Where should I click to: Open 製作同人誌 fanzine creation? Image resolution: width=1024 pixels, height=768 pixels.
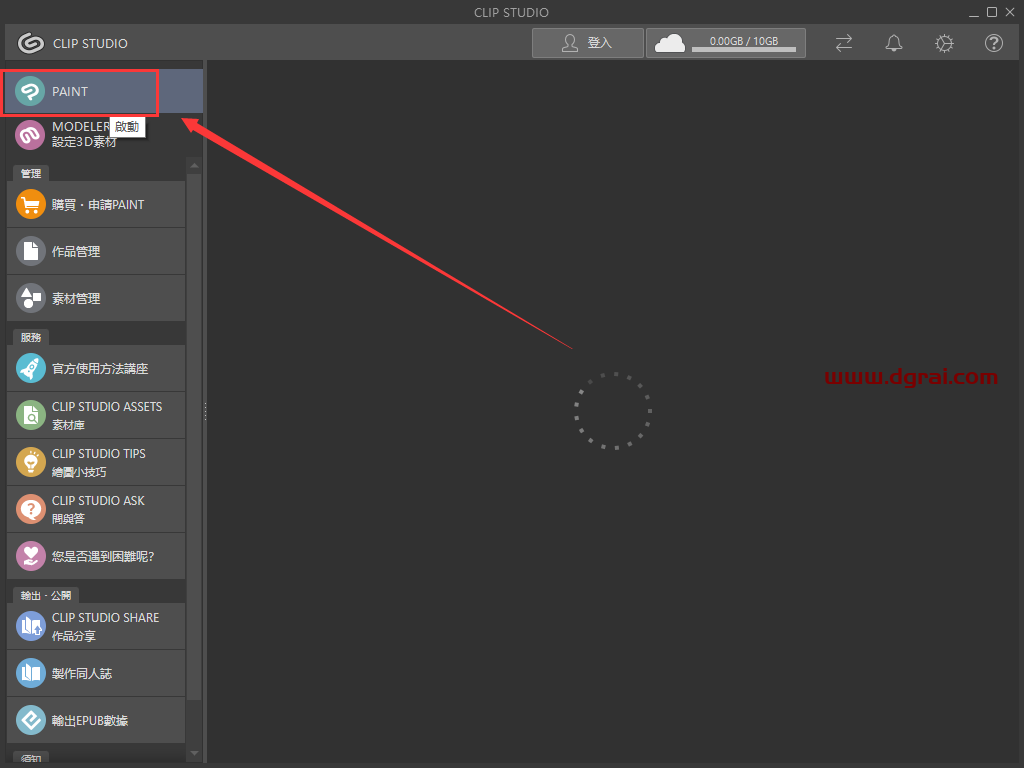click(x=96, y=673)
